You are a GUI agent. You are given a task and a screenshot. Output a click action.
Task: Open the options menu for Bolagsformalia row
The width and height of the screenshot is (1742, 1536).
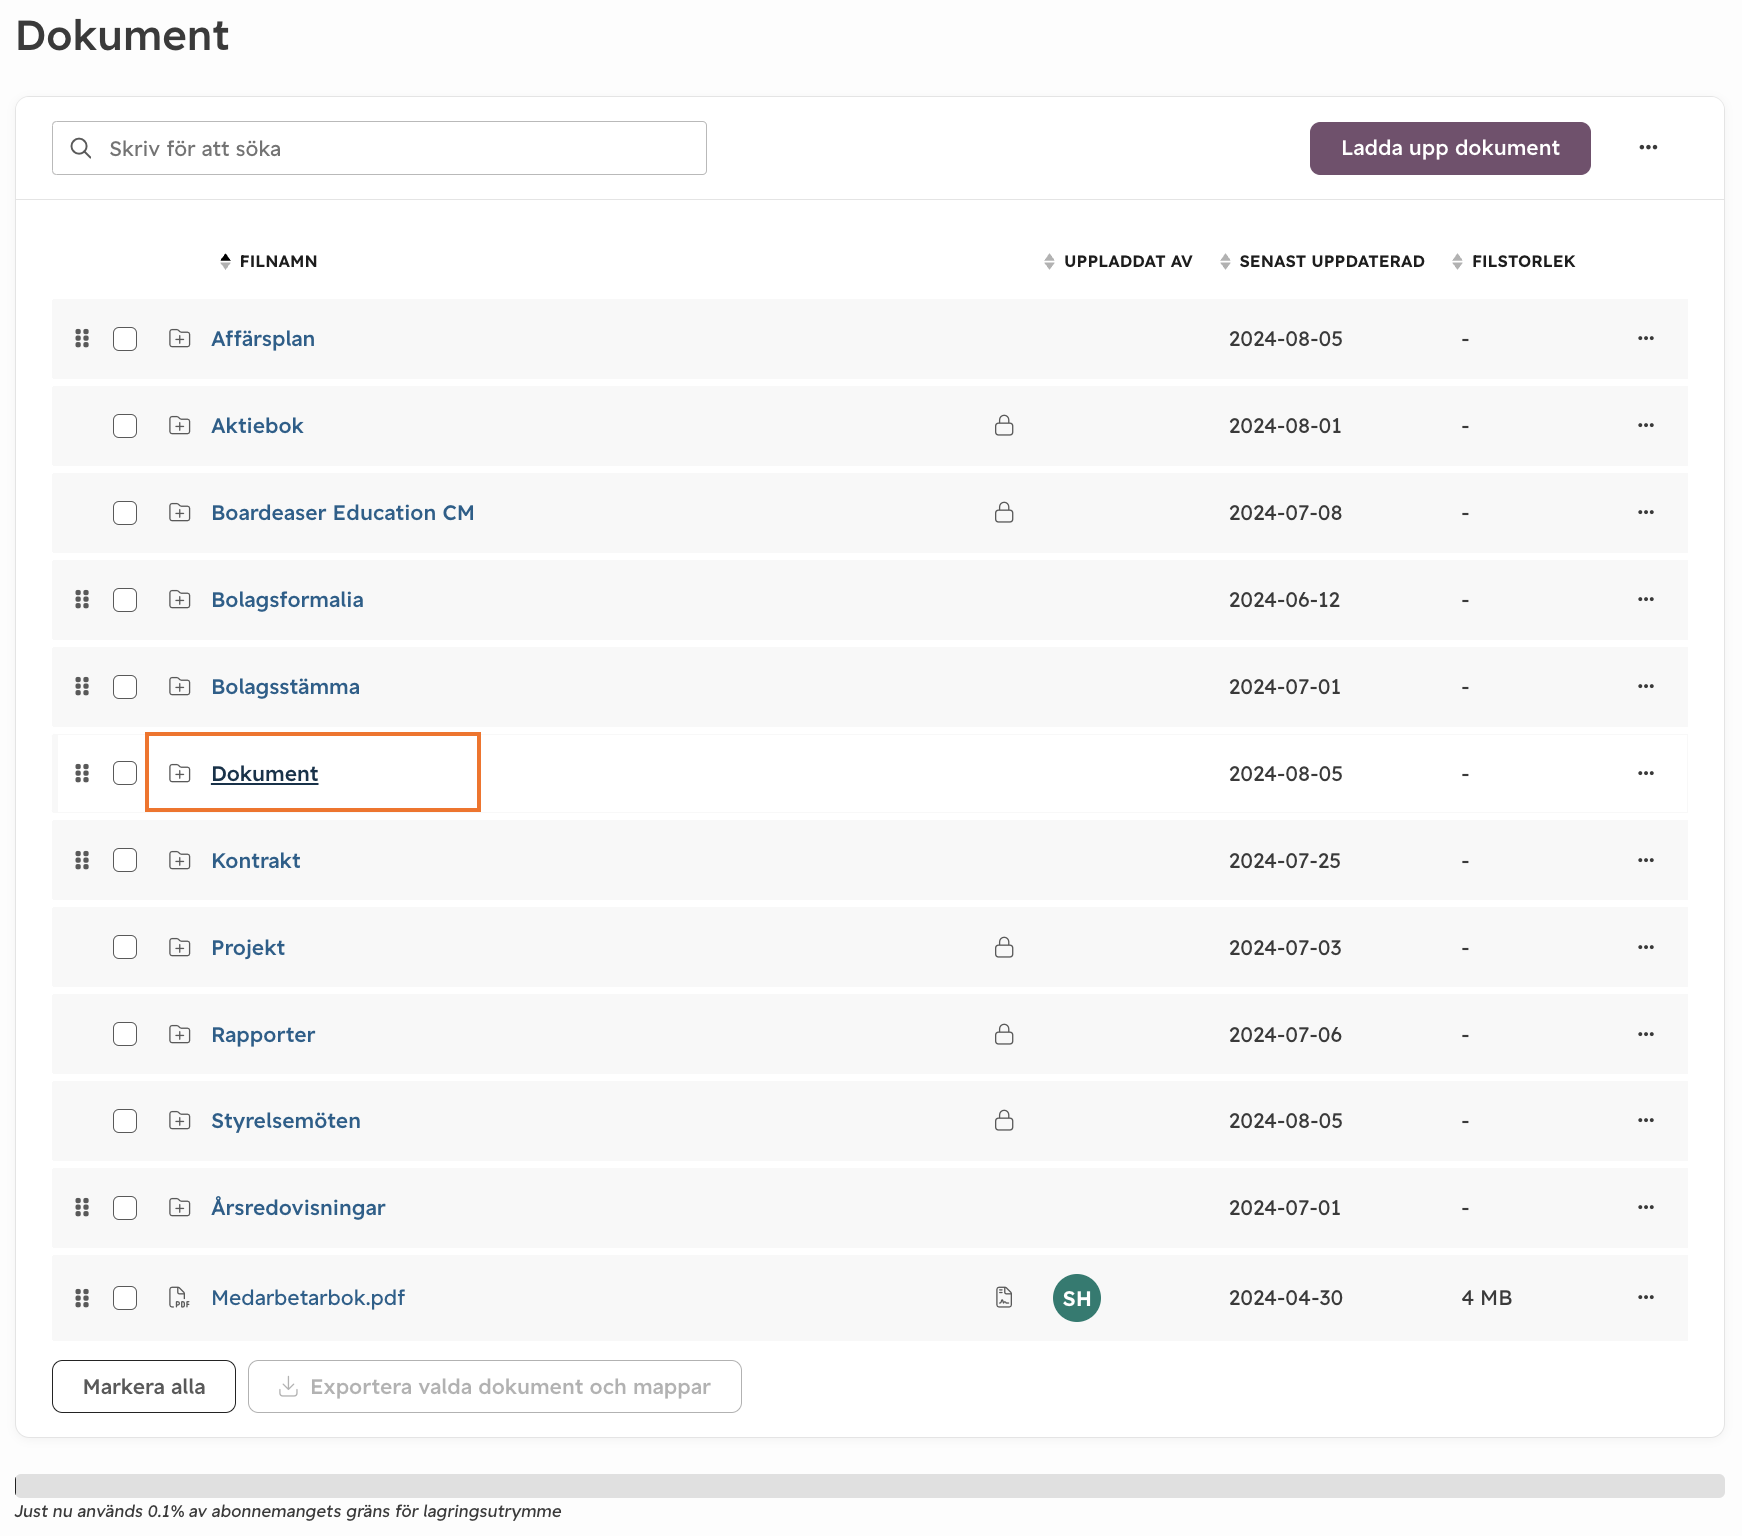1646,600
